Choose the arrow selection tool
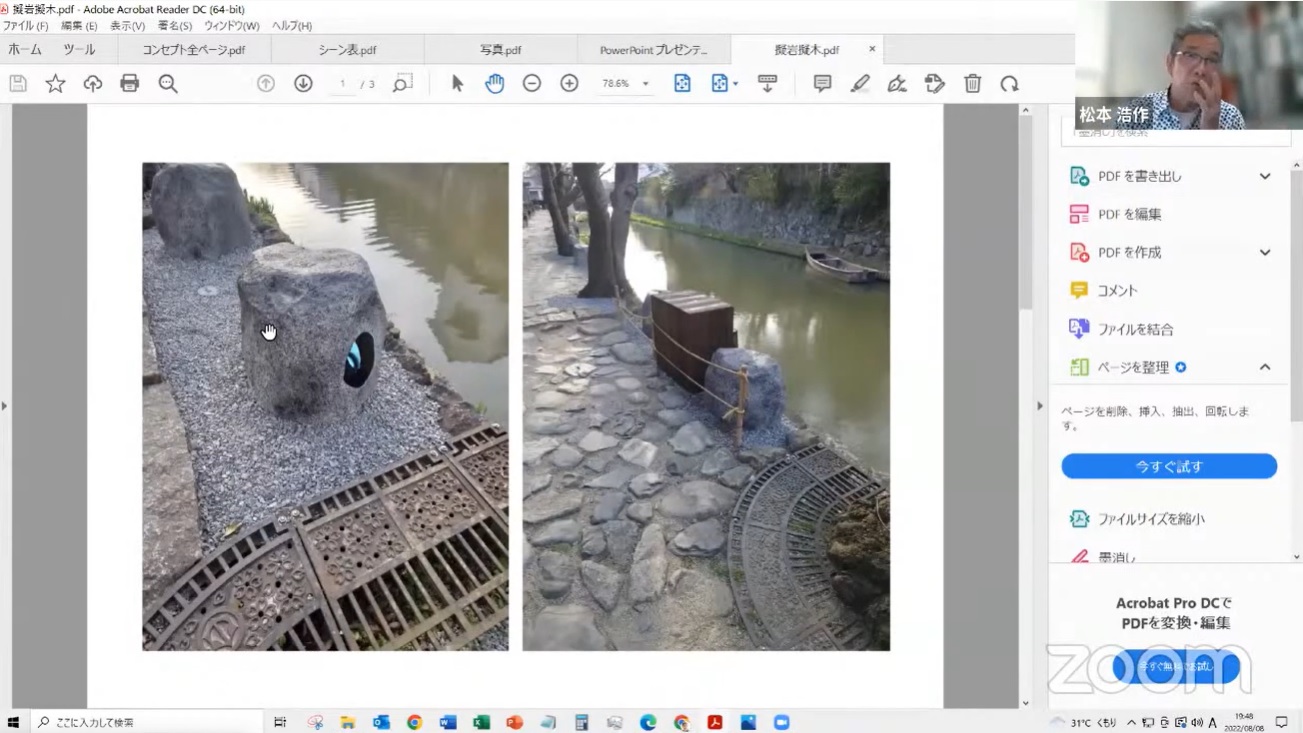The height and width of the screenshot is (733, 1303). point(457,84)
